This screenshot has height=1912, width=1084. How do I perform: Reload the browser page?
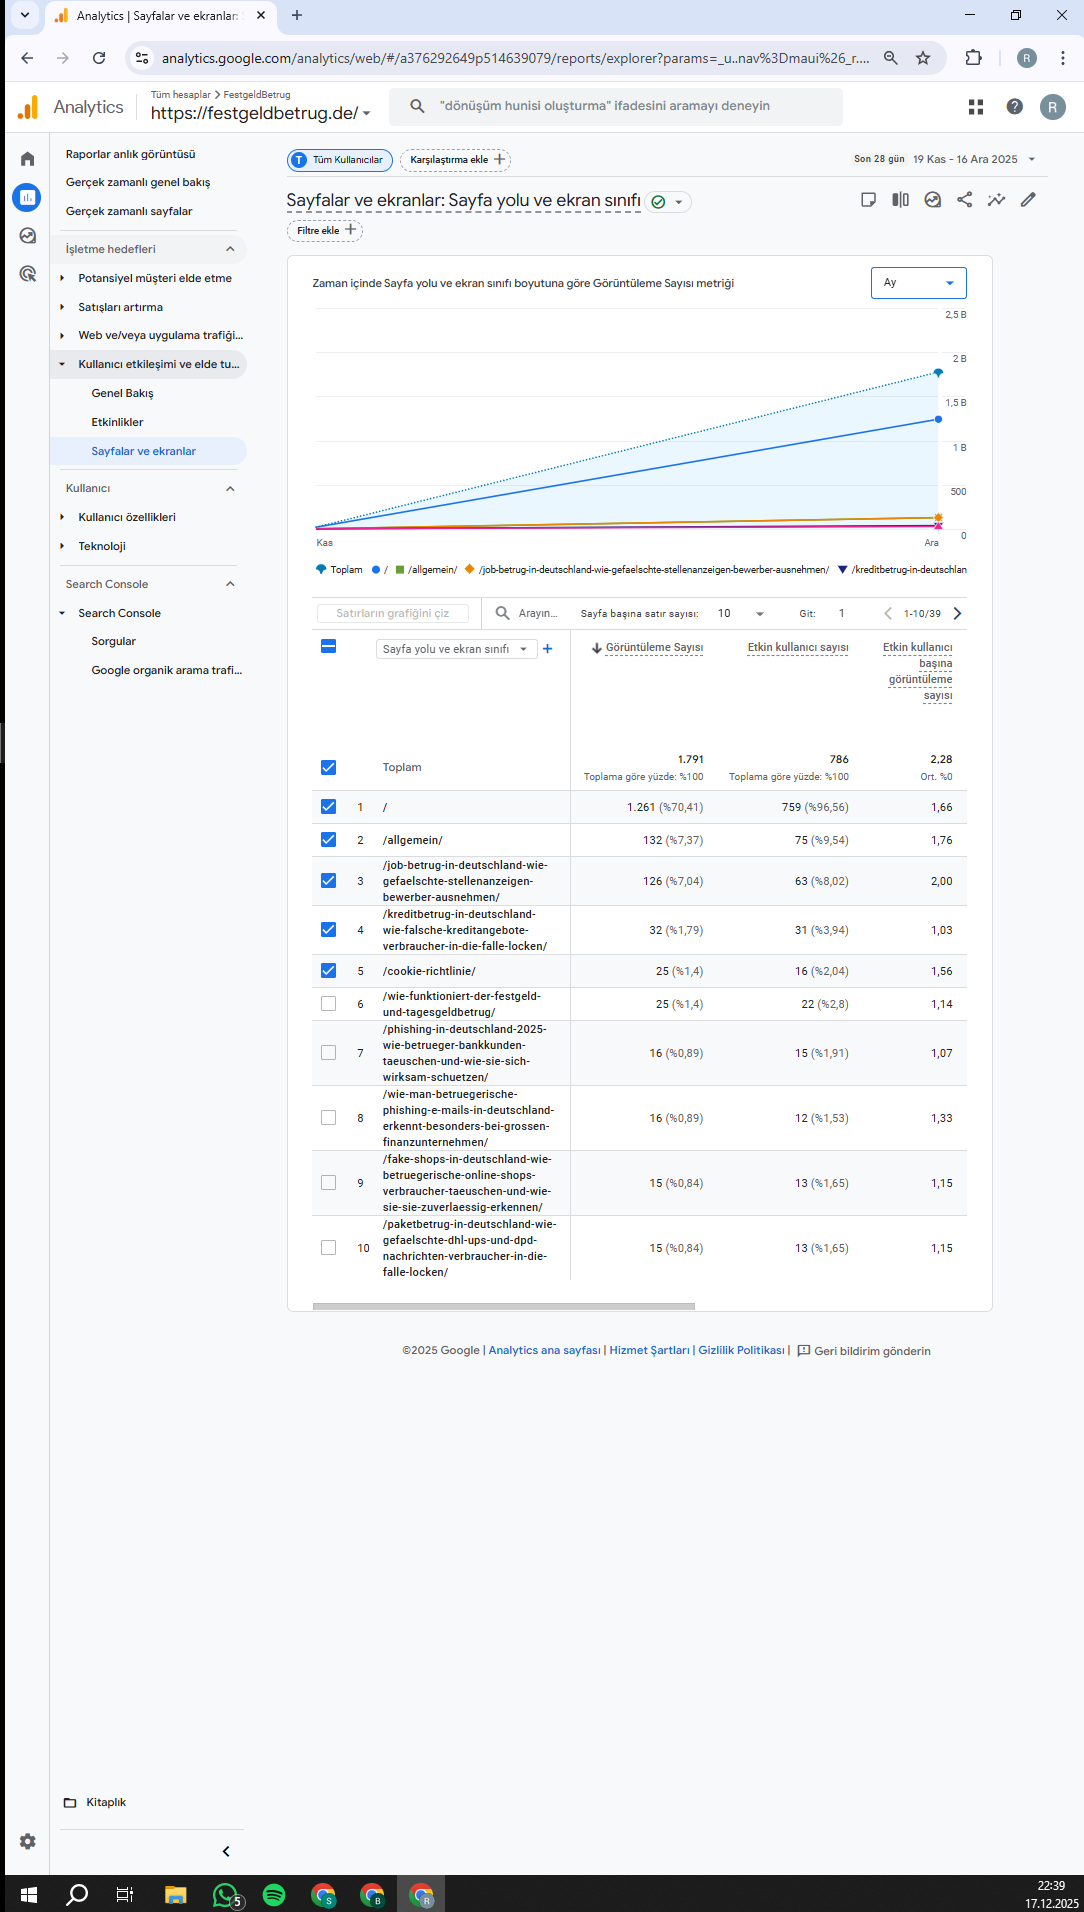(x=99, y=58)
